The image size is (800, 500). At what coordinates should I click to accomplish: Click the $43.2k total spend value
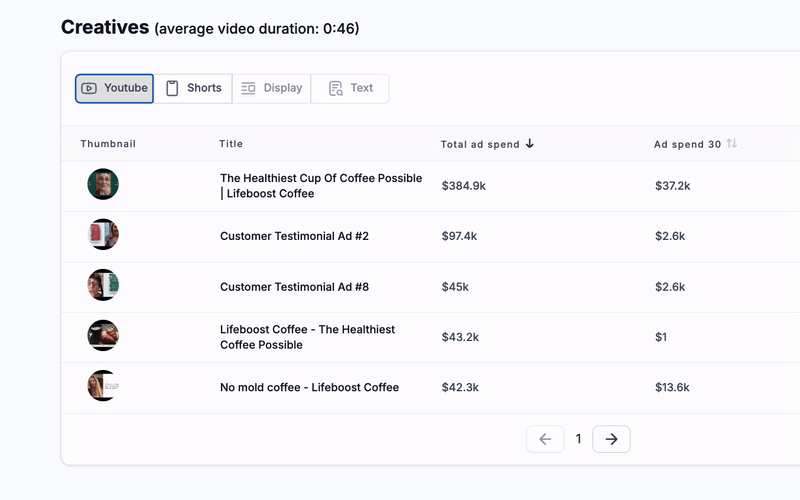pos(460,337)
